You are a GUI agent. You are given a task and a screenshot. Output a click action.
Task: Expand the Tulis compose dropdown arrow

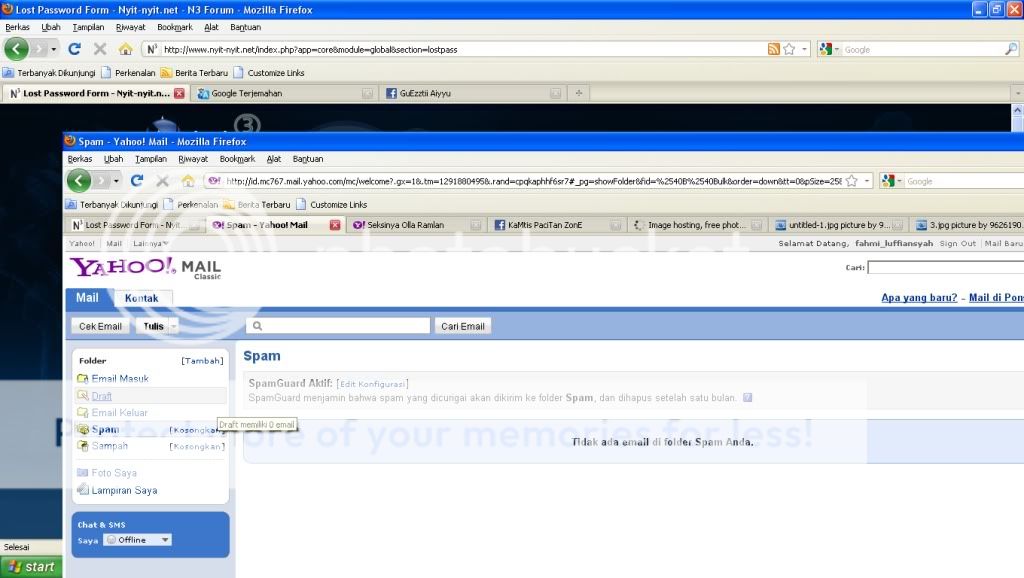pyautogui.click(x=174, y=326)
